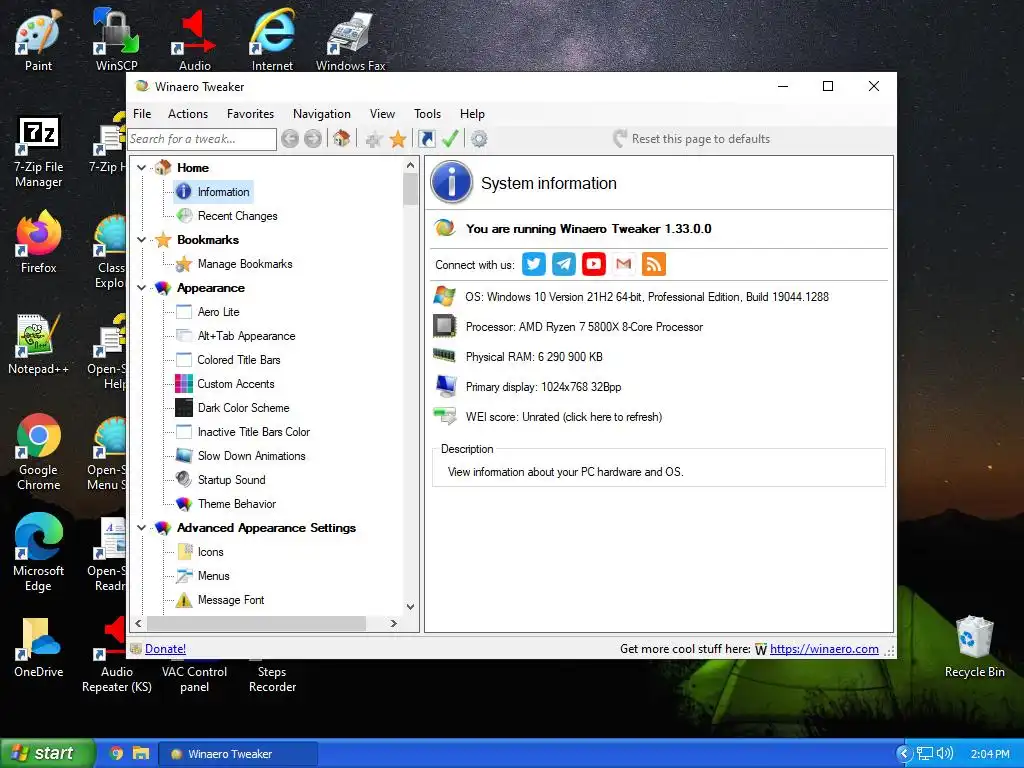Click Winaero Tweaker taskbar button
Image resolution: width=1024 pixels, height=768 pixels.
(238, 754)
